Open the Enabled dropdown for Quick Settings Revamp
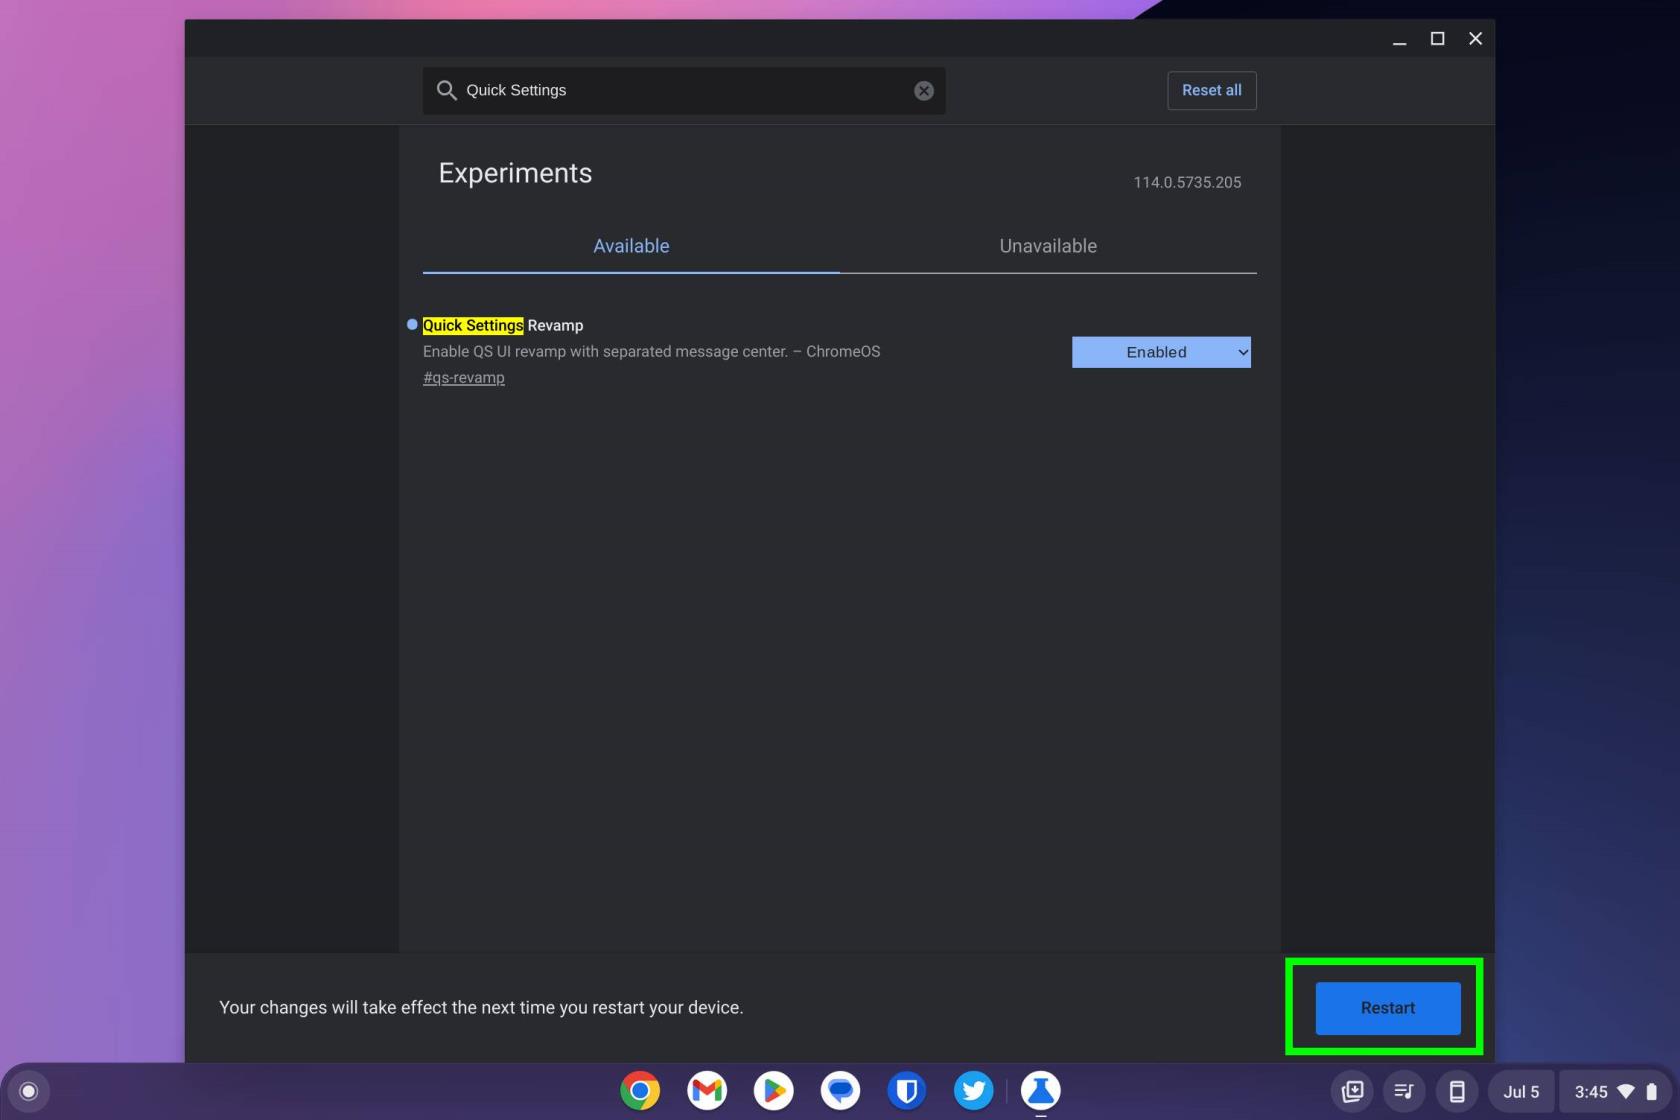The image size is (1680, 1120). tap(1161, 352)
